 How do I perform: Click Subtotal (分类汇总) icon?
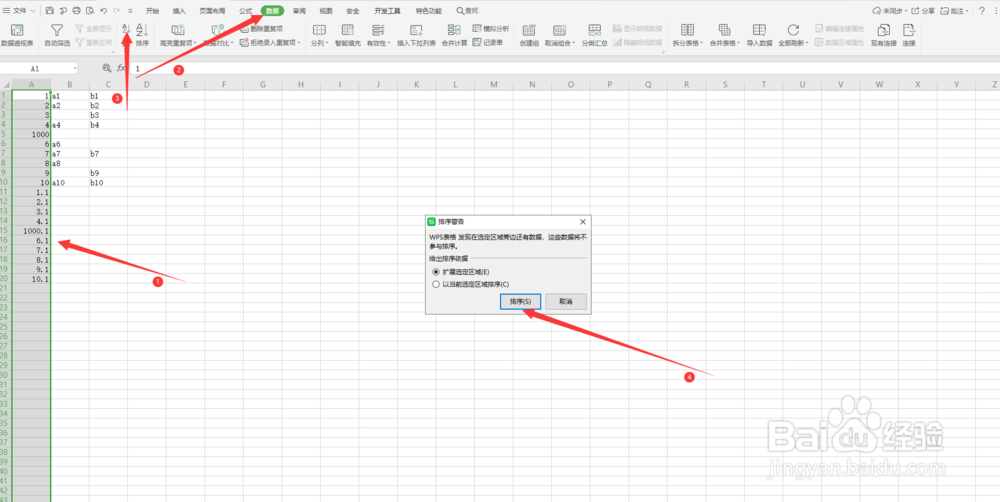594,30
